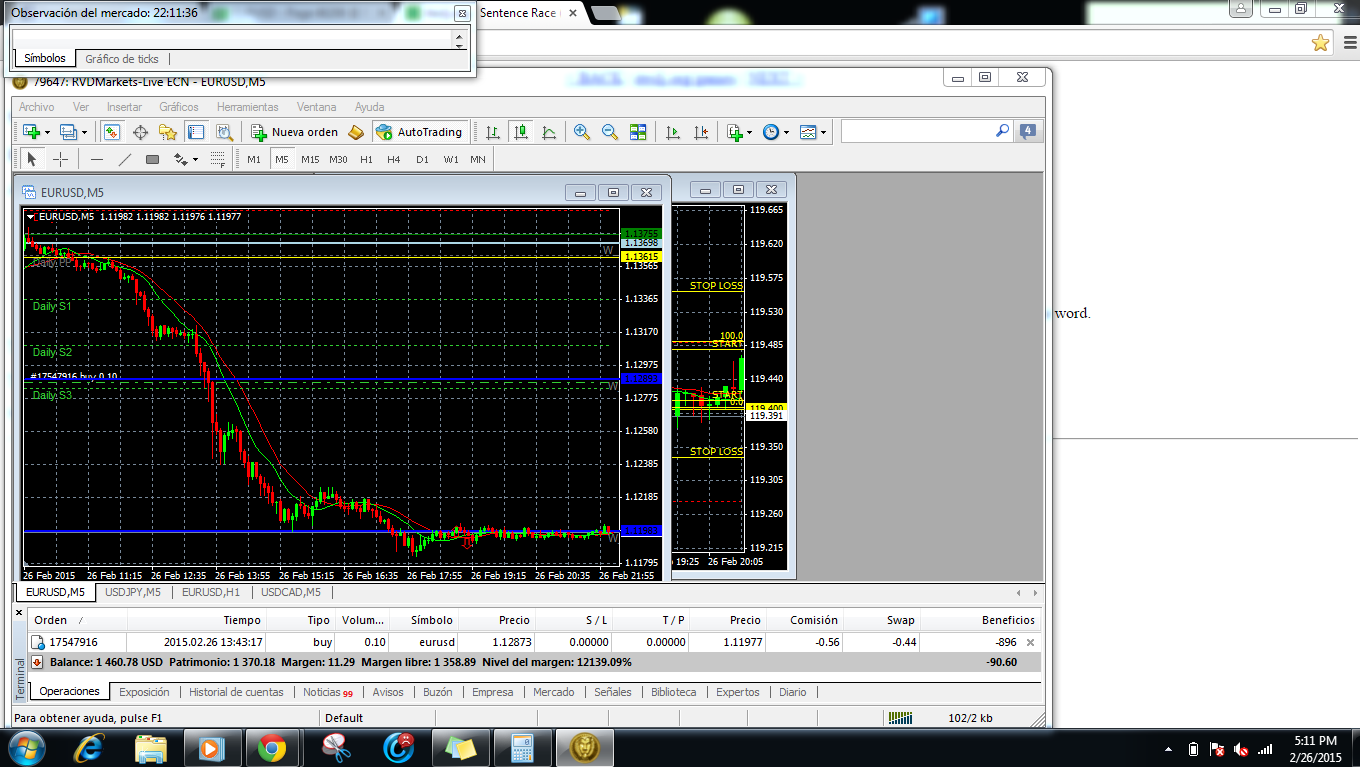Open the Archivo menu

[37, 107]
